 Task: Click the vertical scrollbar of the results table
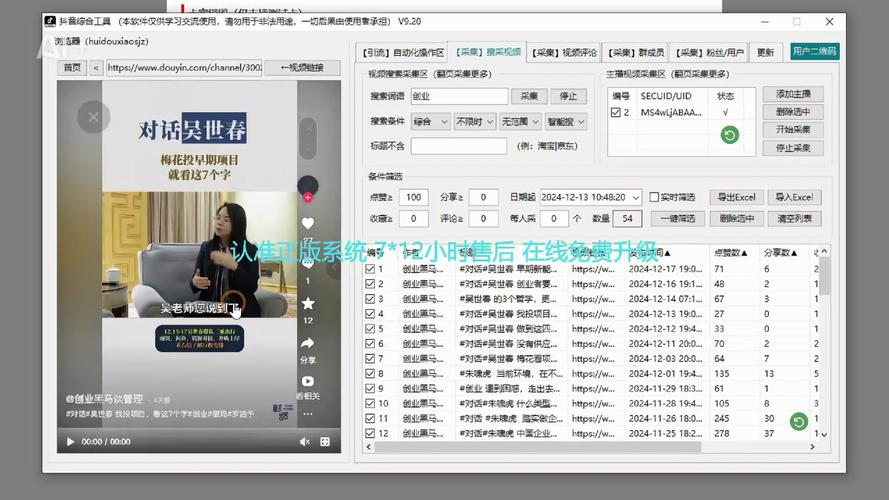[824, 276]
